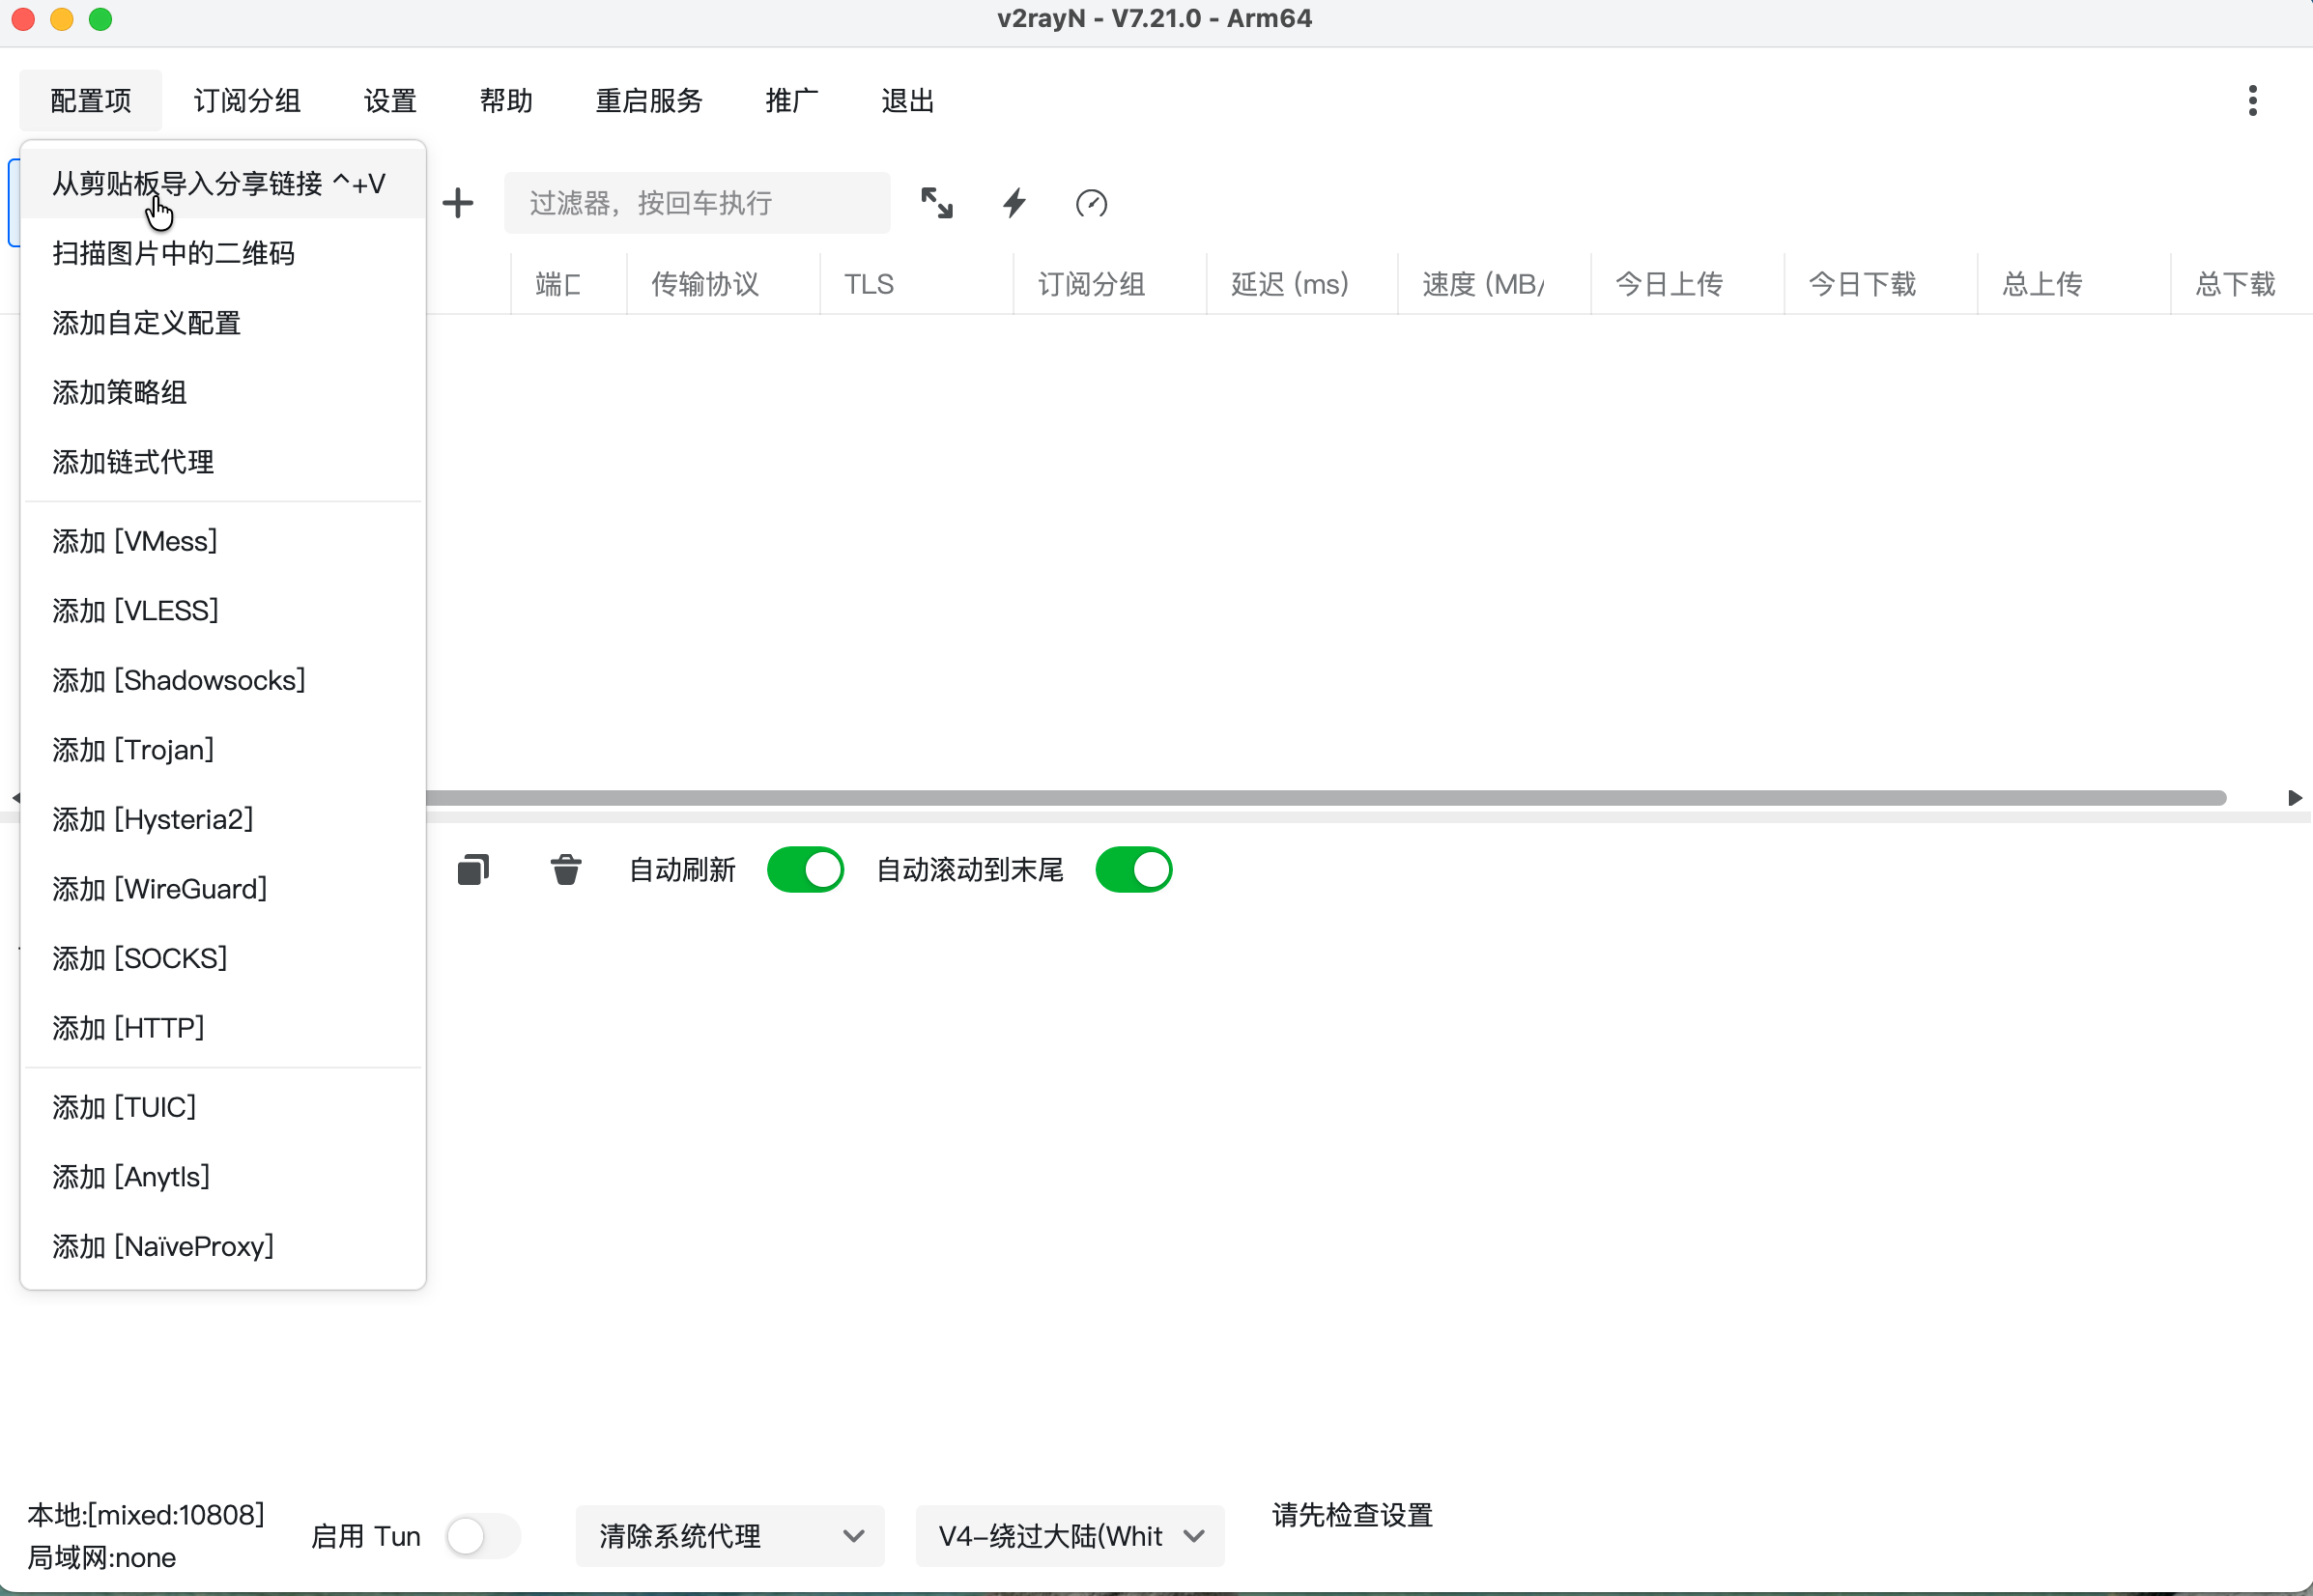The height and width of the screenshot is (1596, 2313).
Task: Choose 添加 [Anytls] from the menu
Action: (223, 1177)
